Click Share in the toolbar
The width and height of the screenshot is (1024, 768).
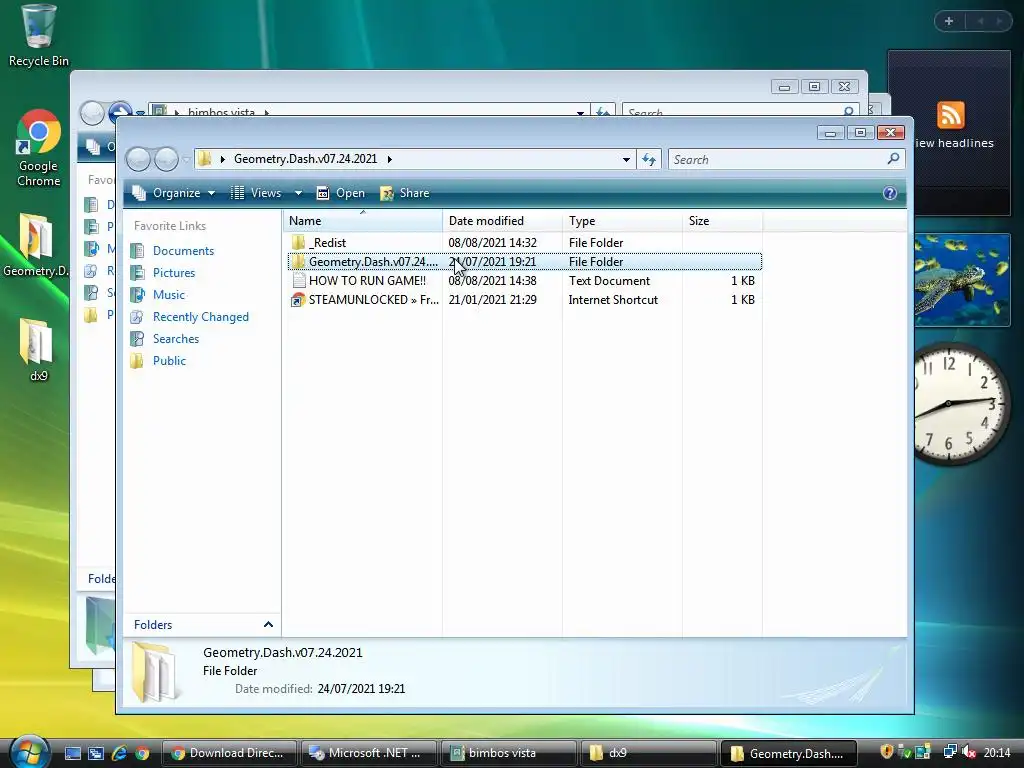pos(405,193)
